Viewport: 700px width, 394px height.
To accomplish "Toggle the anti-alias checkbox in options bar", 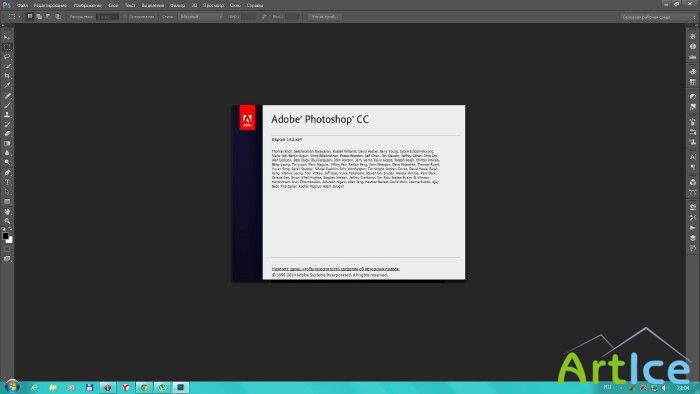I will point(125,17).
